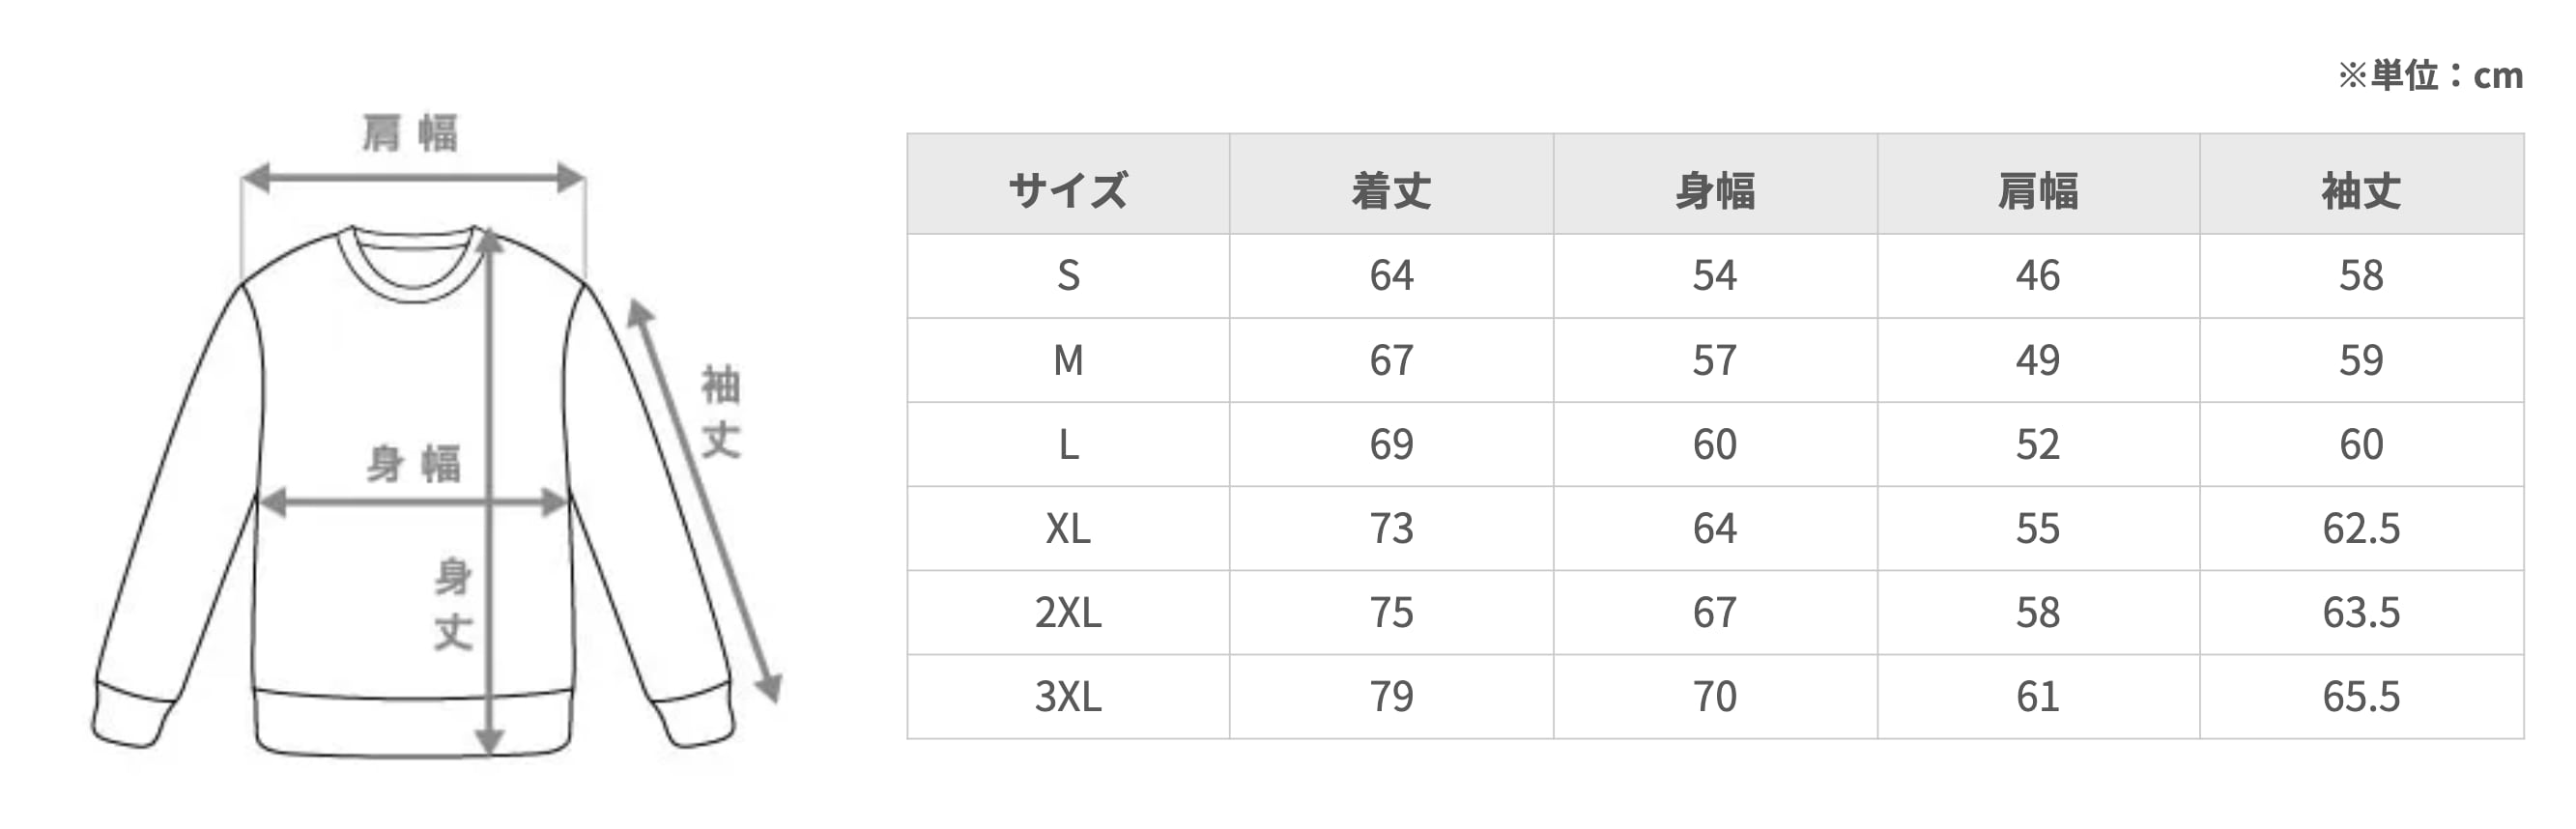2576x829 pixels.
Task: Click the サイズ column header
Action: tap(1068, 190)
